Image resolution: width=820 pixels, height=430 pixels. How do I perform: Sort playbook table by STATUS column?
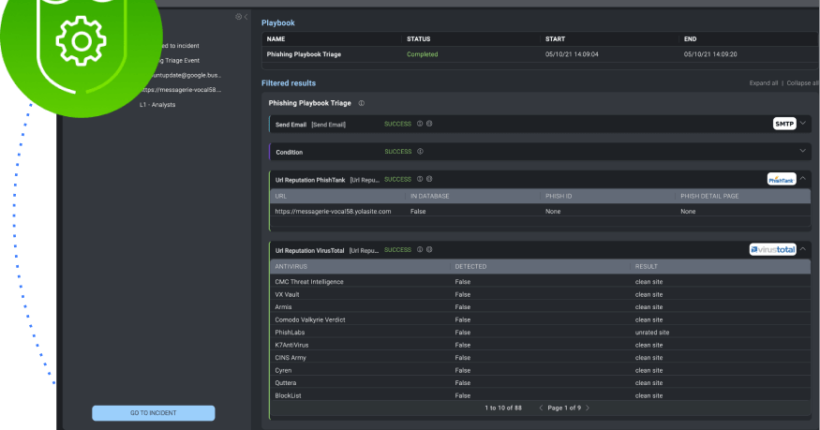418,39
